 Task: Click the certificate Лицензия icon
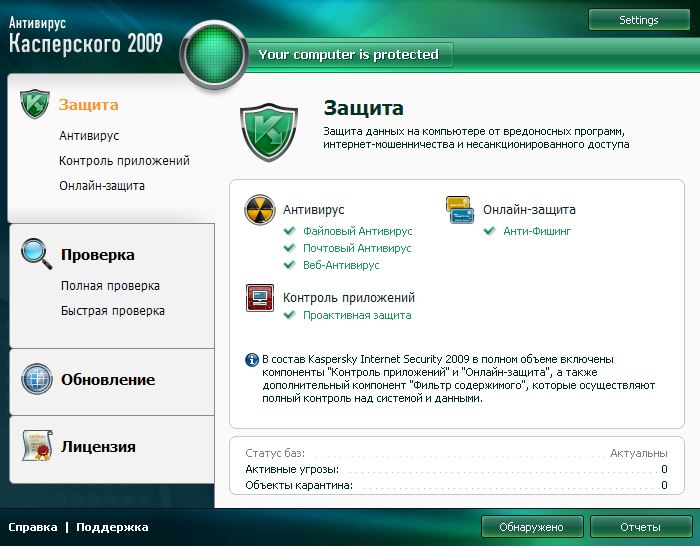(x=38, y=446)
